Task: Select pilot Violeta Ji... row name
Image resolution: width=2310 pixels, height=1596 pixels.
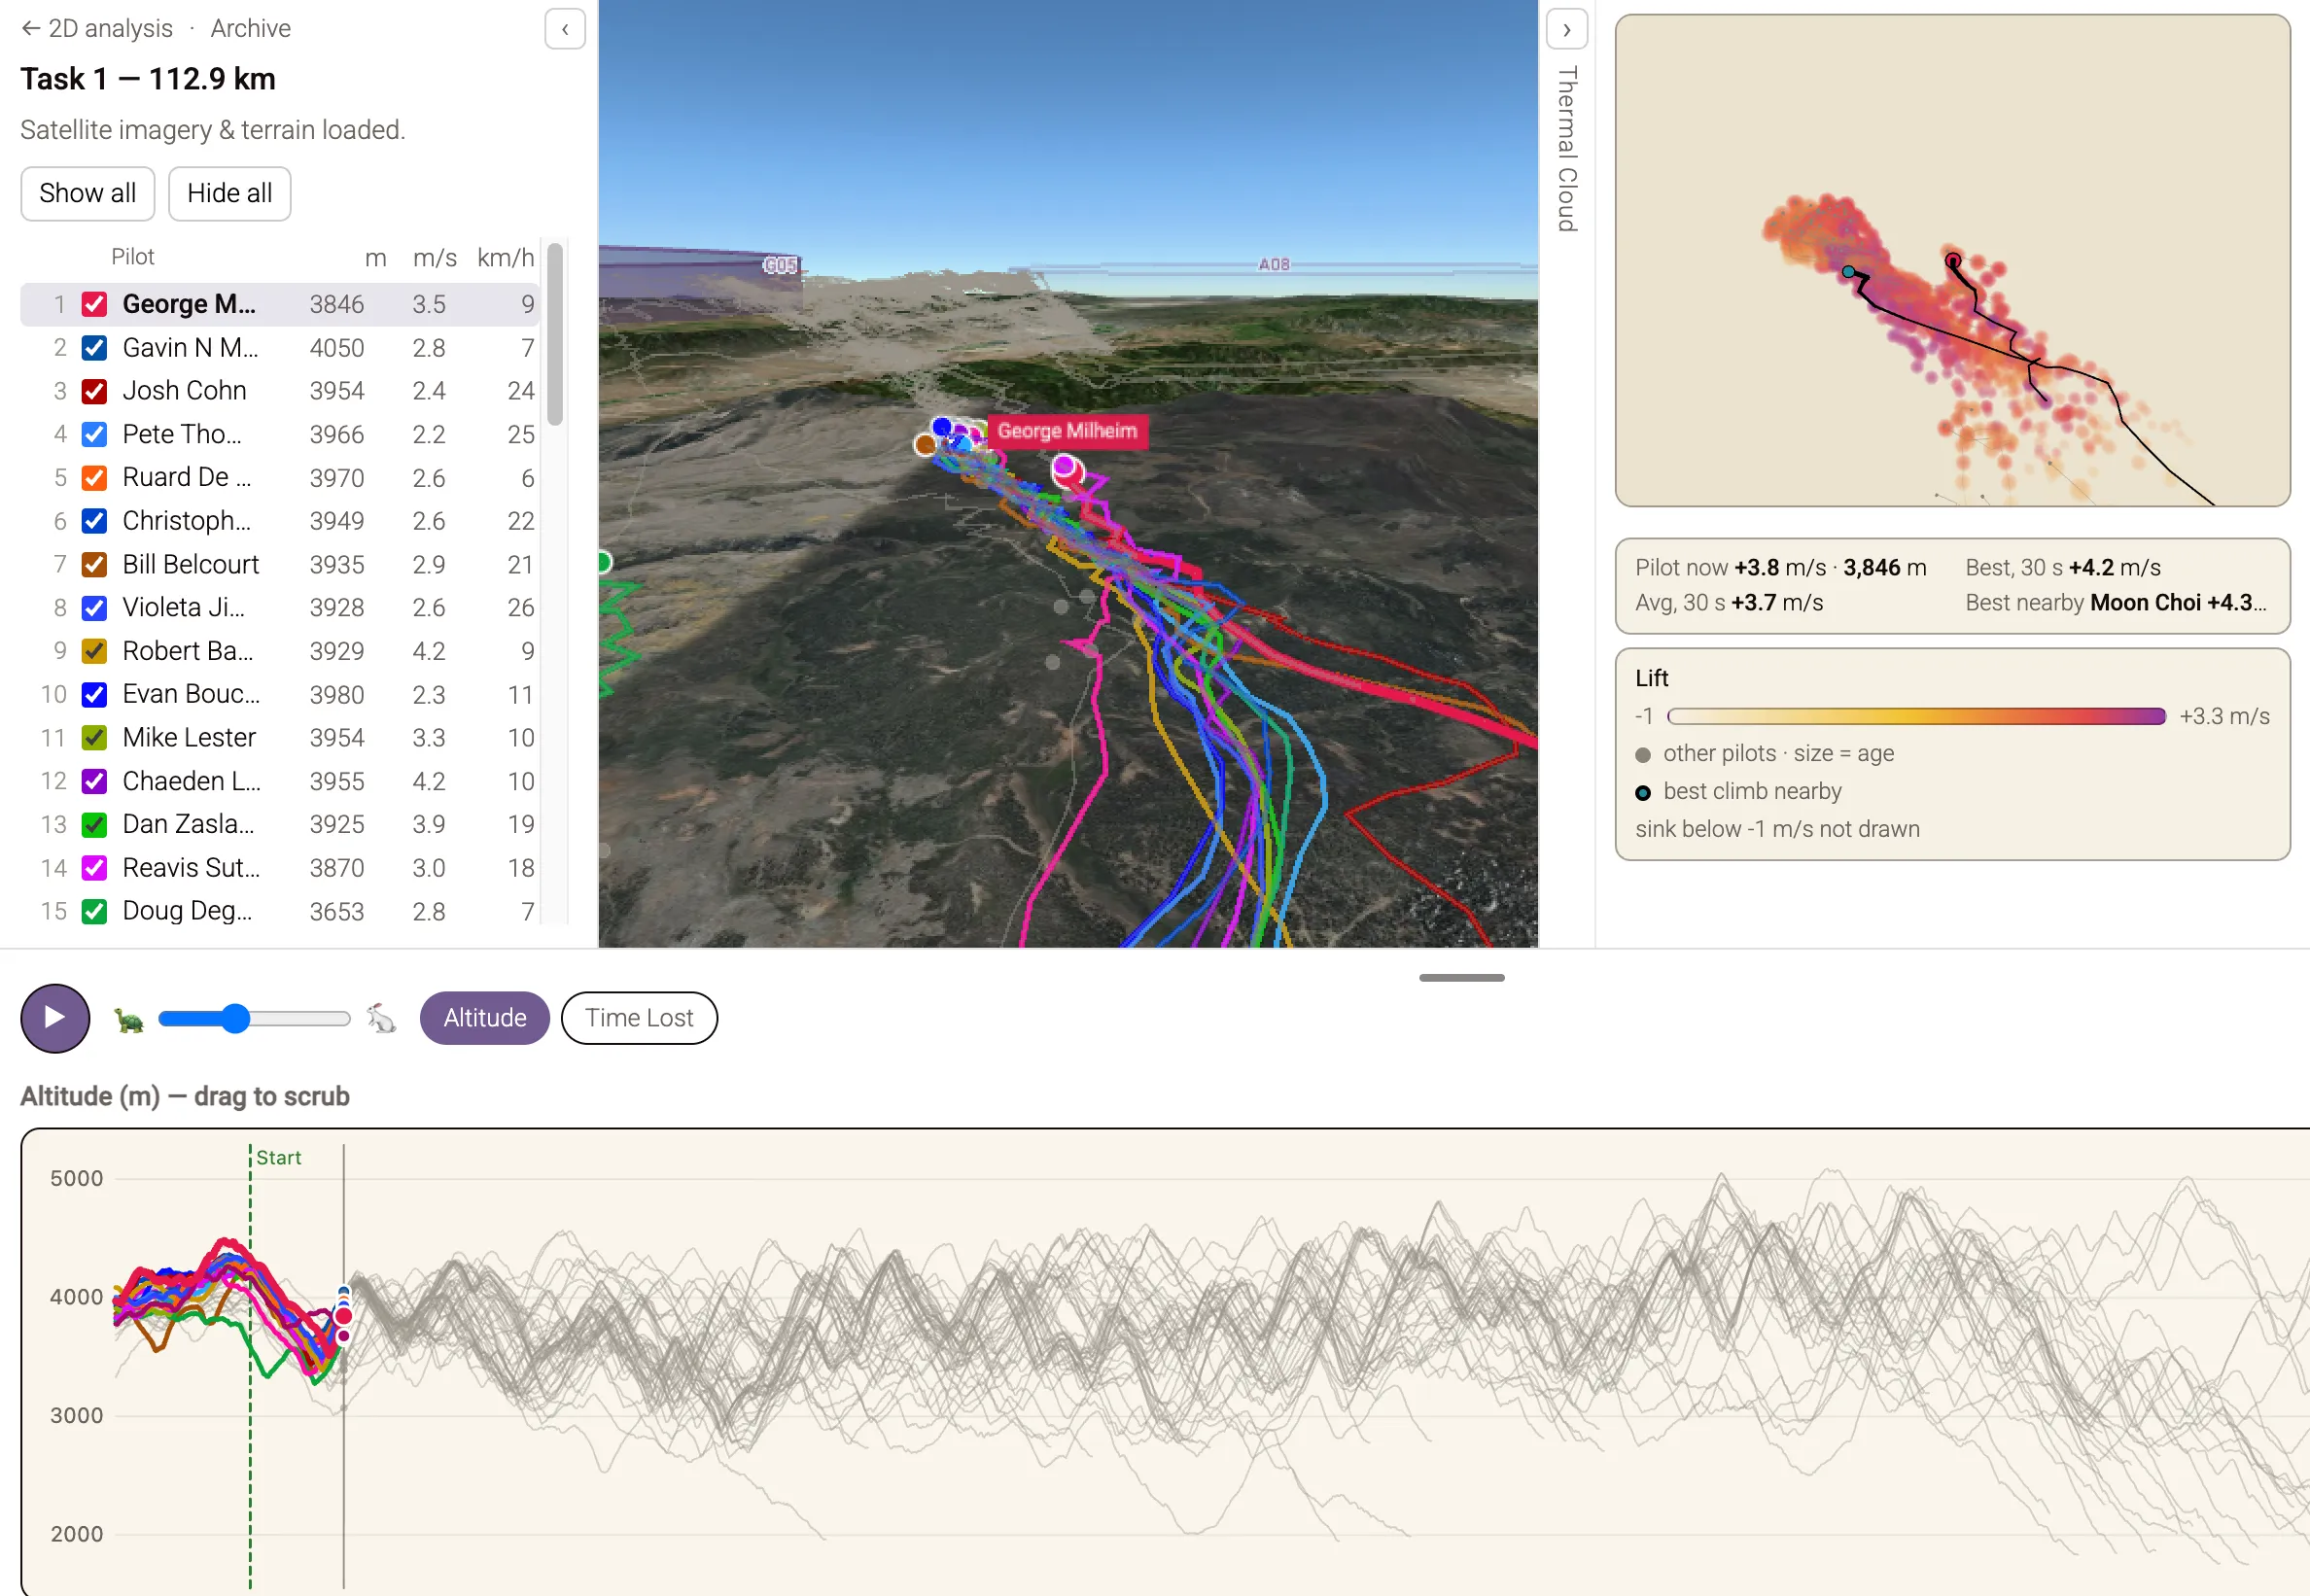Action: (x=184, y=608)
